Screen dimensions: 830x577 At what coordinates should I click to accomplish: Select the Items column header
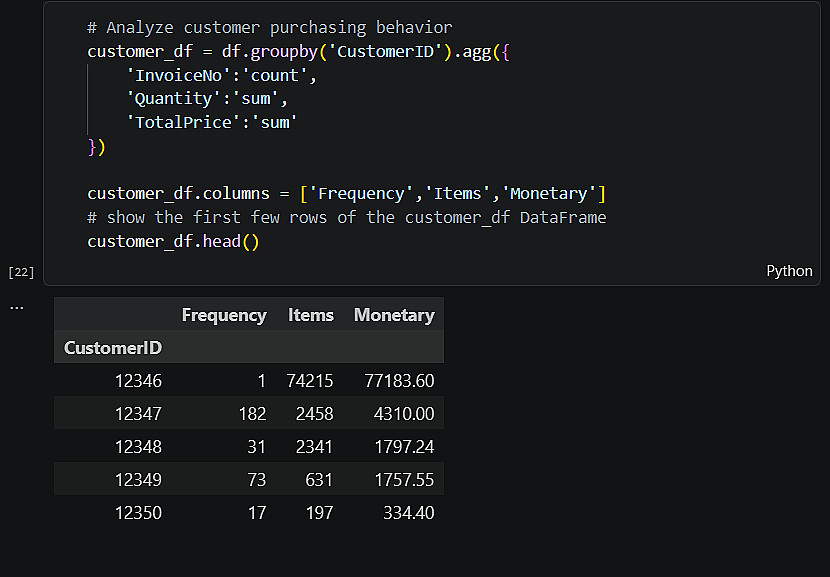tap(311, 315)
